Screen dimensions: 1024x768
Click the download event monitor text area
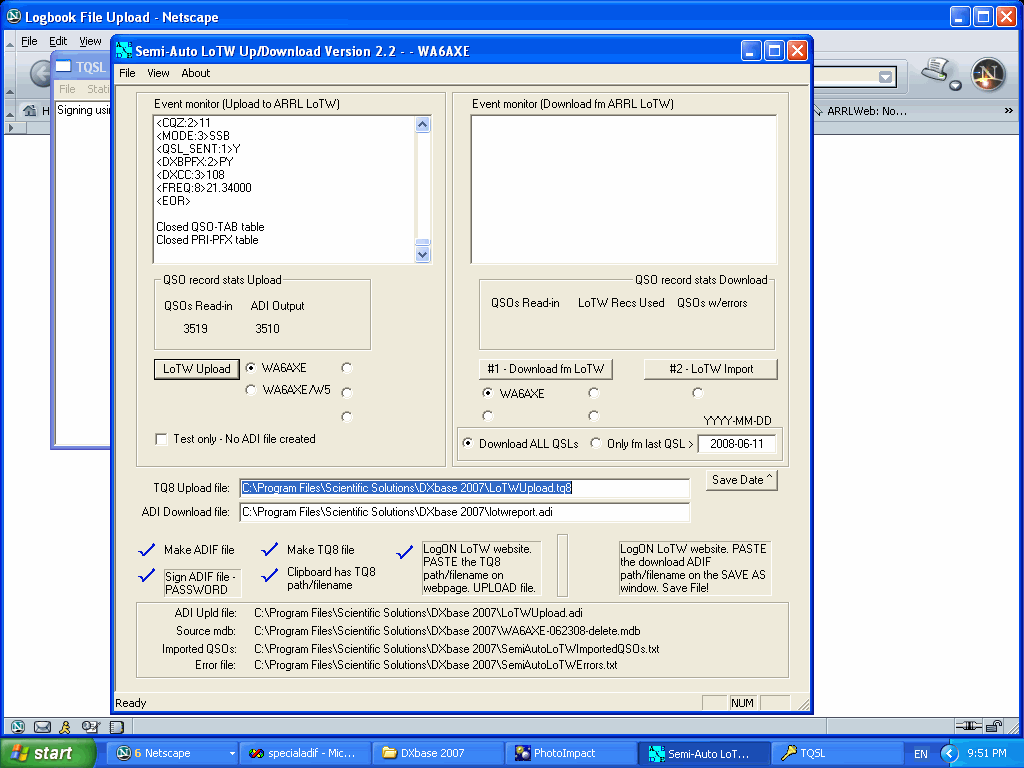coord(624,189)
